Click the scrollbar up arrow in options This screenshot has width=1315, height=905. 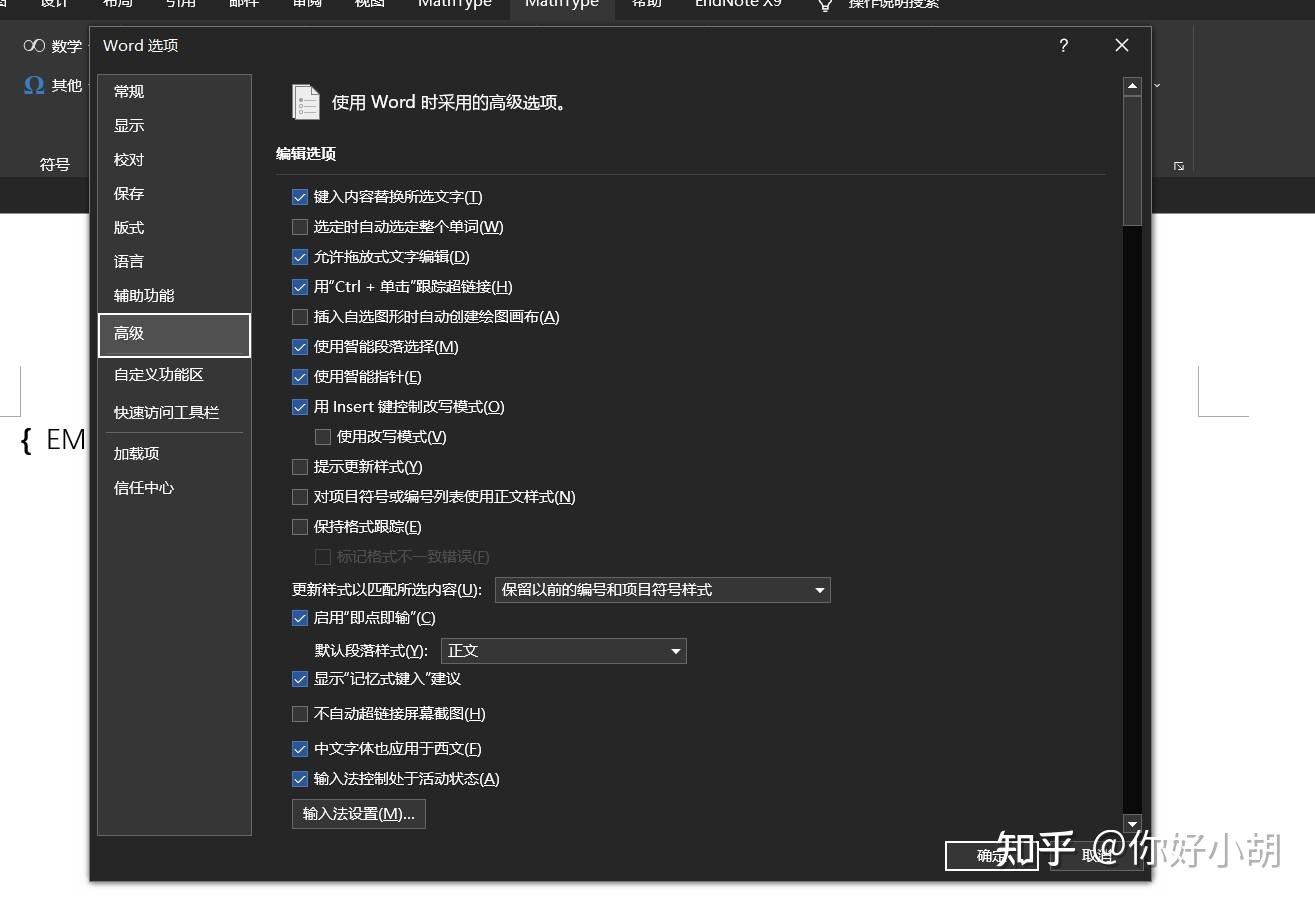coord(1133,87)
